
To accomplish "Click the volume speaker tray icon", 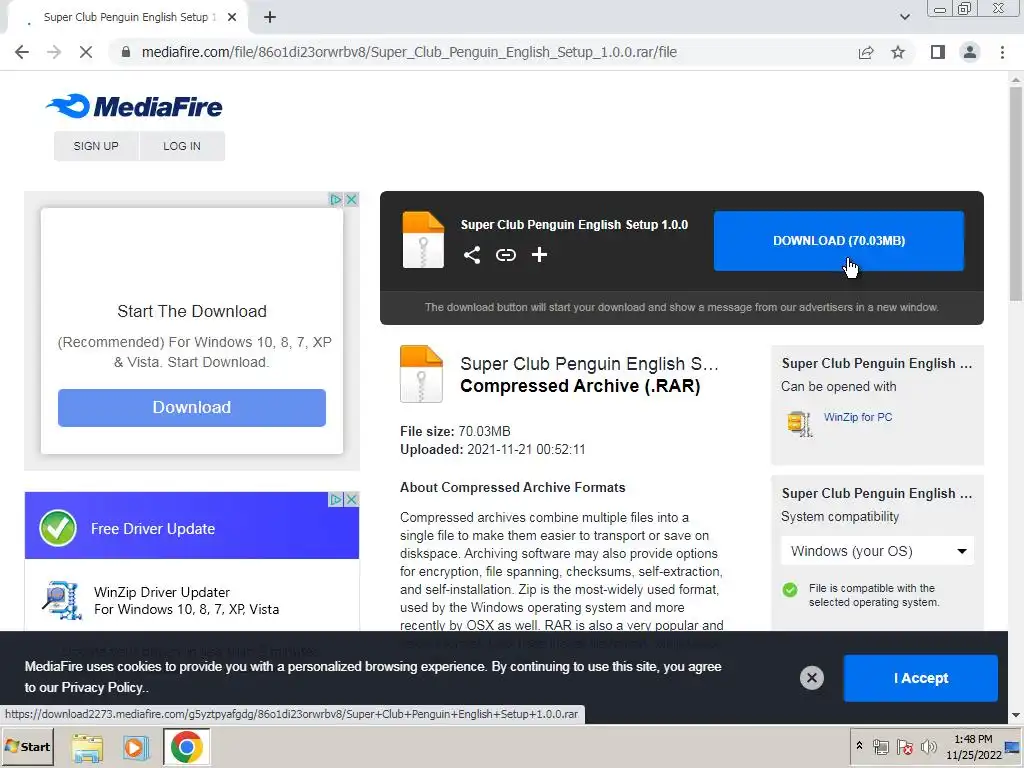I will click(928, 746).
